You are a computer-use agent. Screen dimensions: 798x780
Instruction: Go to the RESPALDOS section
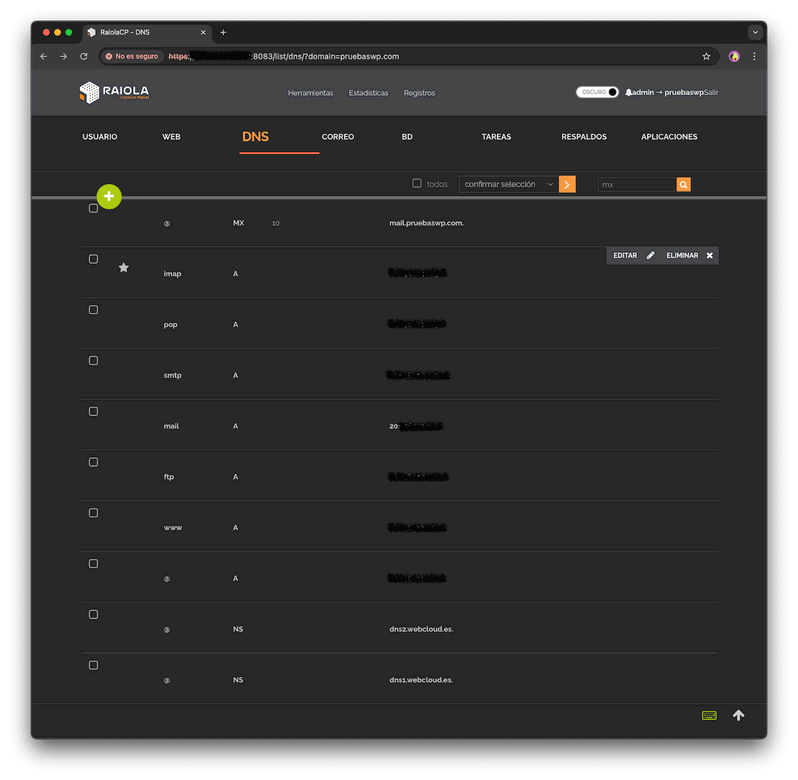tap(584, 137)
